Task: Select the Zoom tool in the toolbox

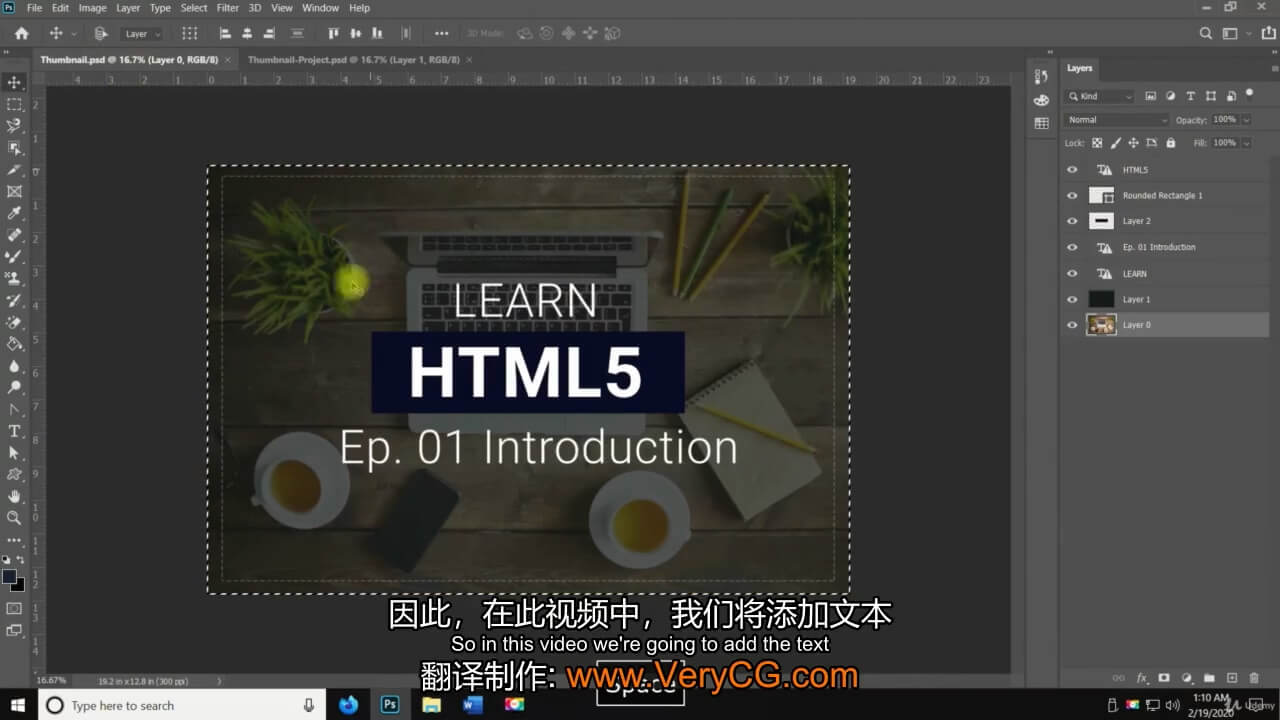Action: pos(14,518)
